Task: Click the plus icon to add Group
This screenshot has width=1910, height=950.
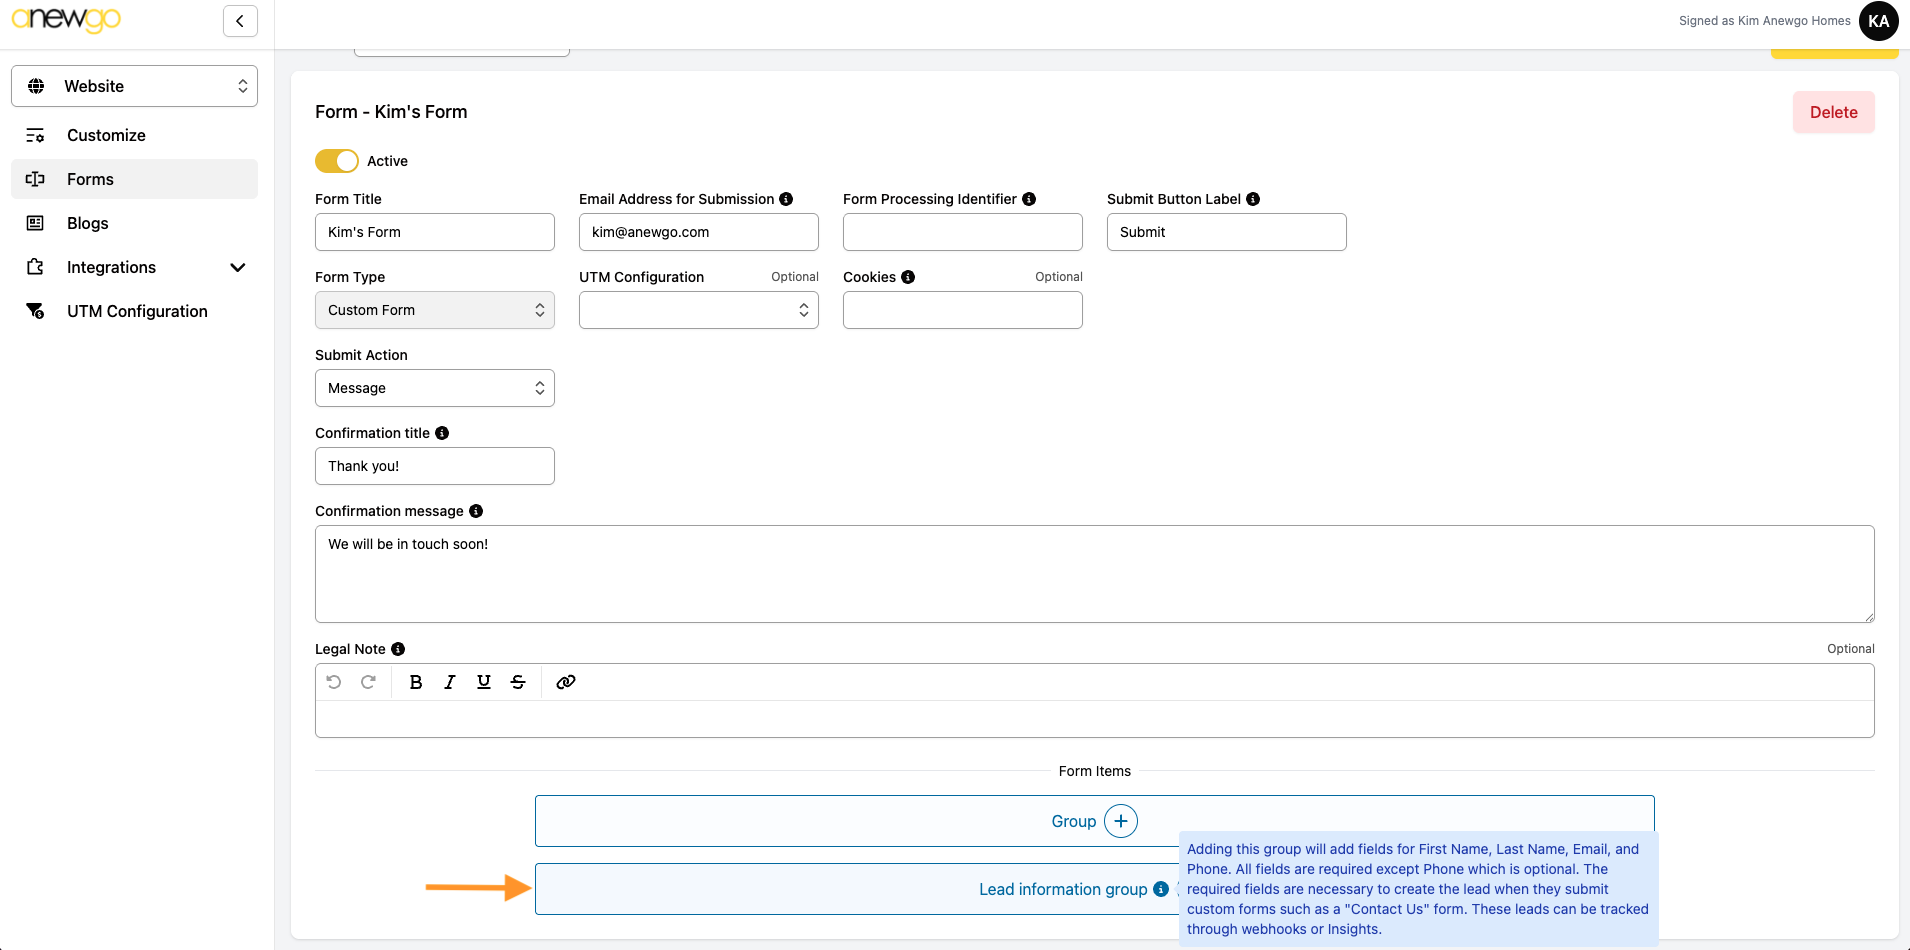Action: (1120, 821)
